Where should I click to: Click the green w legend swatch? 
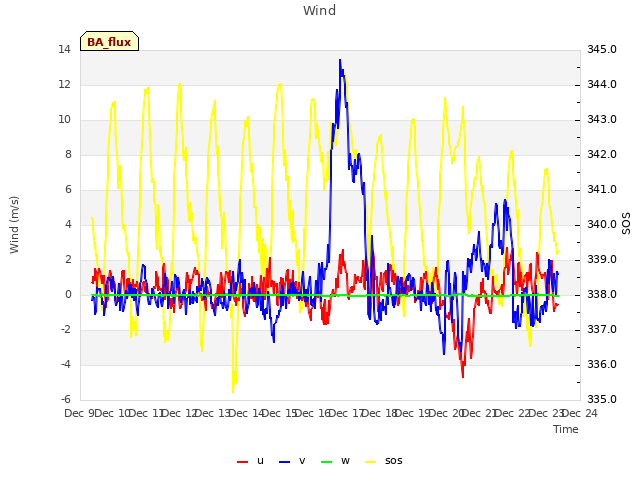click(327, 462)
